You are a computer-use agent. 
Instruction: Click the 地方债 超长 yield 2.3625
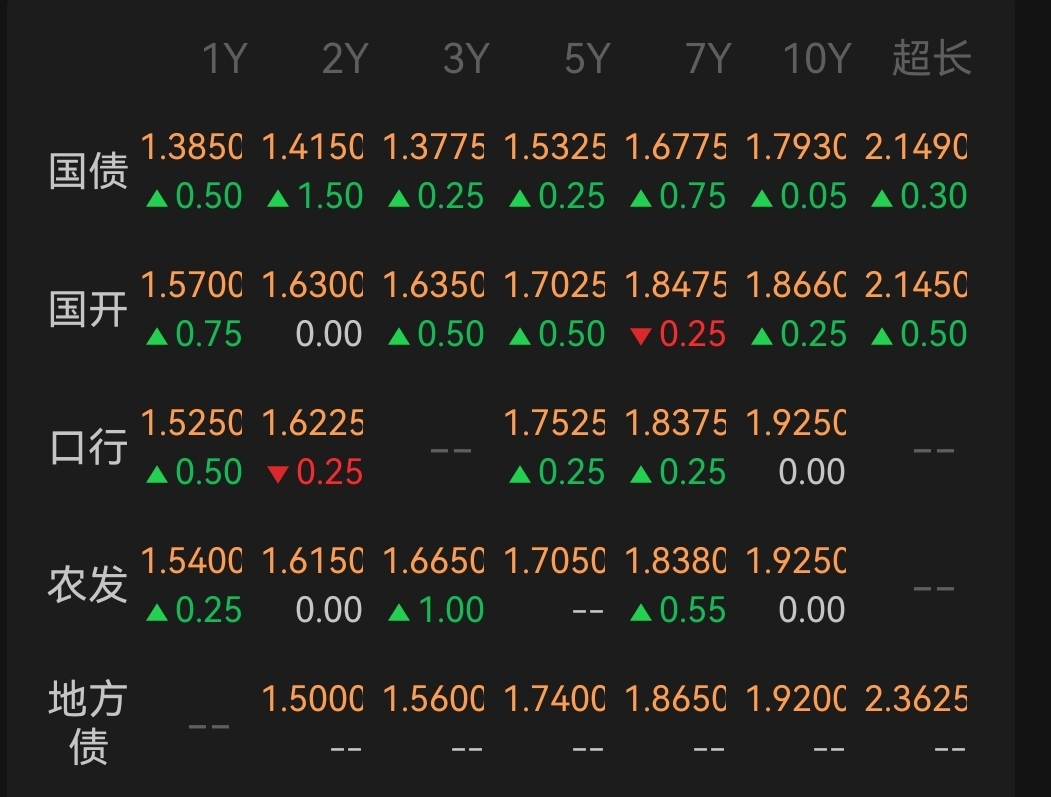(916, 700)
